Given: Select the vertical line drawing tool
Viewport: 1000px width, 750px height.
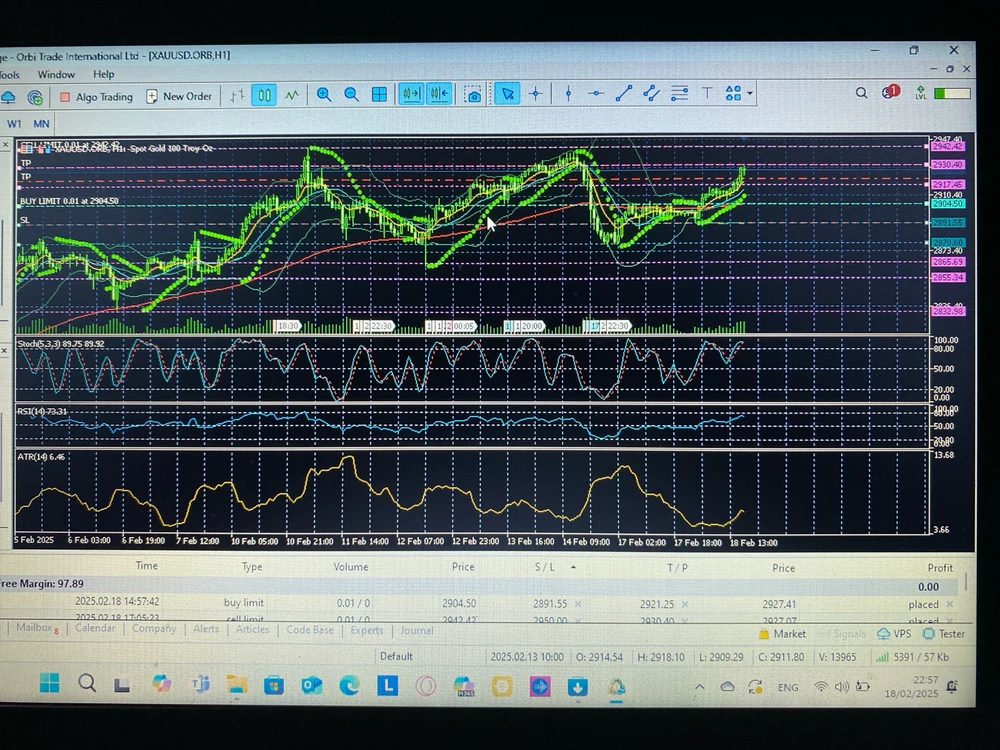Looking at the screenshot, I should [x=568, y=94].
